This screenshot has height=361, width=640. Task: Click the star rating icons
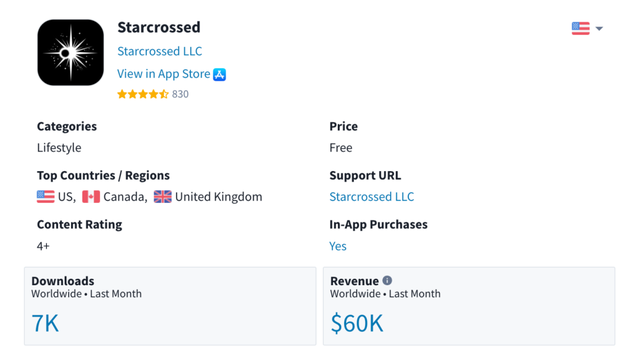tap(143, 94)
